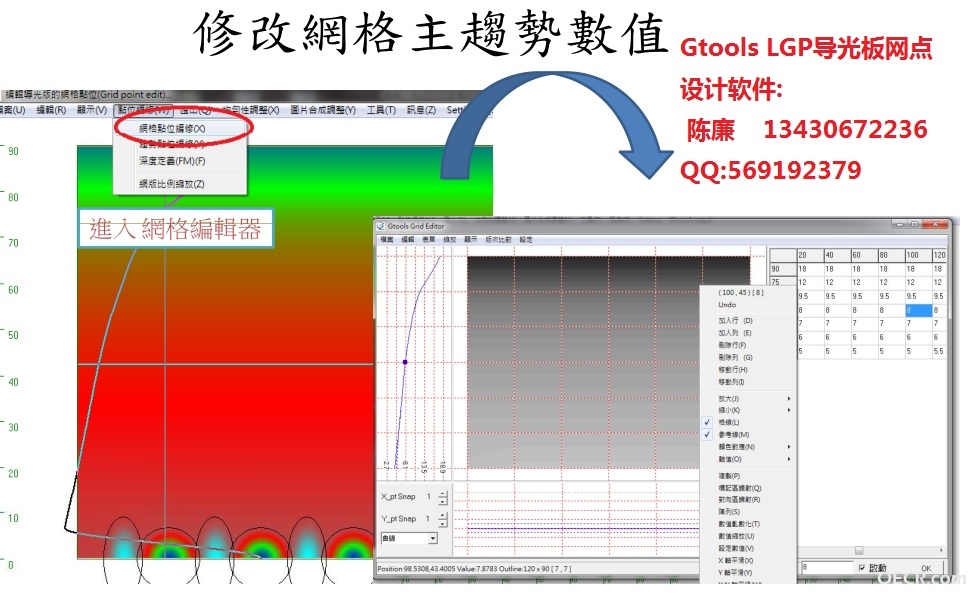Increase the X_pt Snap stepper value
This screenshot has height=593, width=978.
tap(443, 494)
